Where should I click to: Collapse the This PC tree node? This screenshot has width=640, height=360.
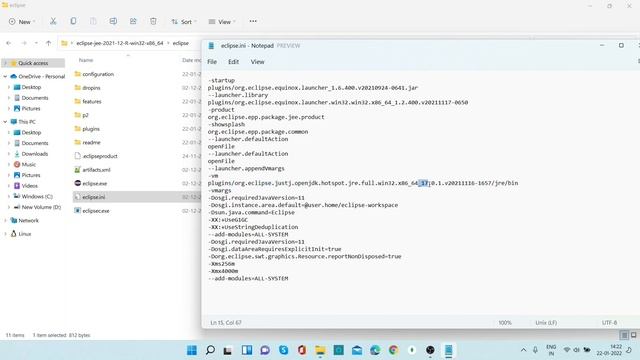coord(5,122)
